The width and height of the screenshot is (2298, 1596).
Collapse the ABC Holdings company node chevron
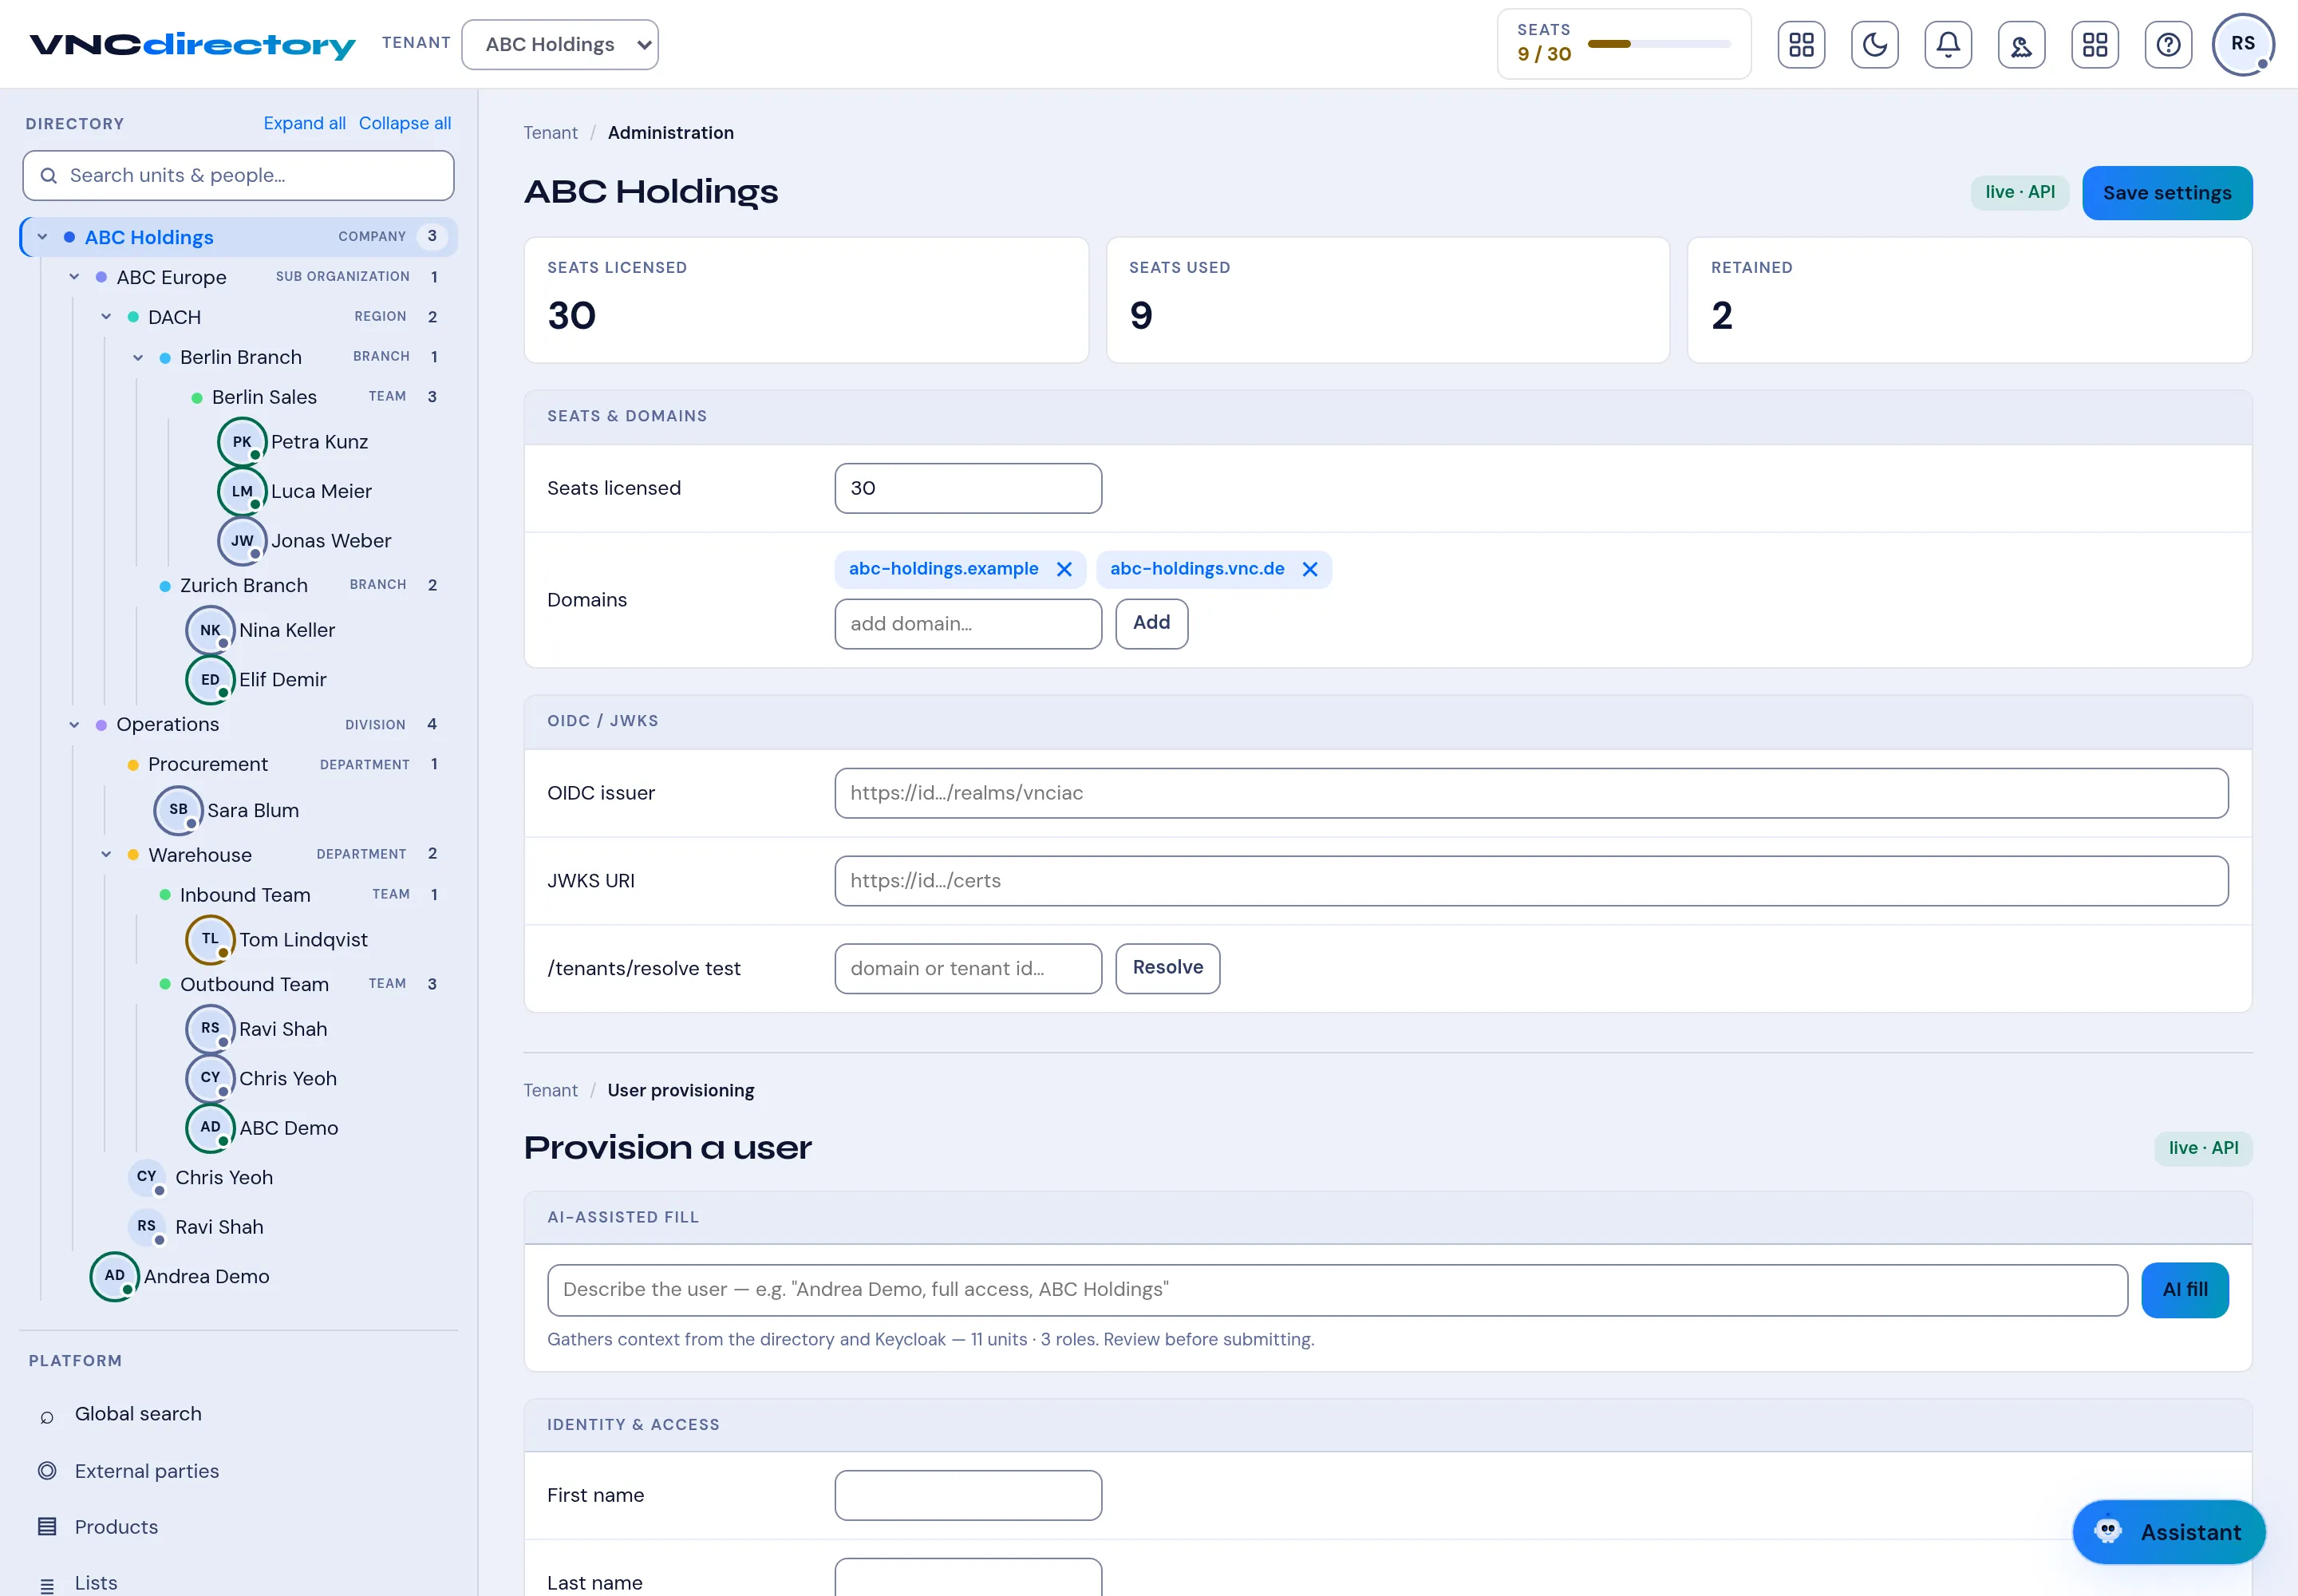(42, 237)
